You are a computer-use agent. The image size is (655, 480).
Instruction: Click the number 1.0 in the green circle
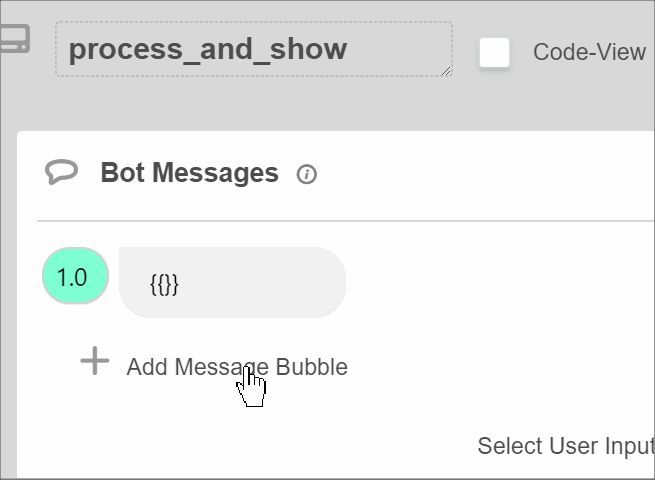72,277
